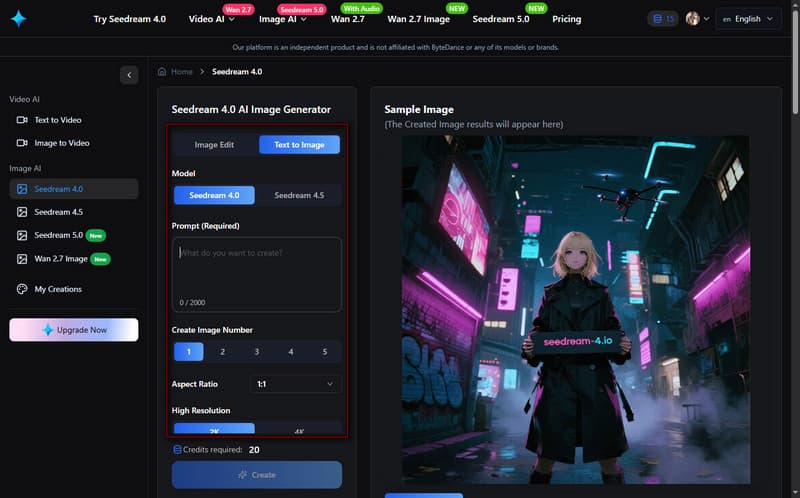Click the New badge beside Wan 2.7 Image
Screen dimensions: 800x498
pos(101,259)
